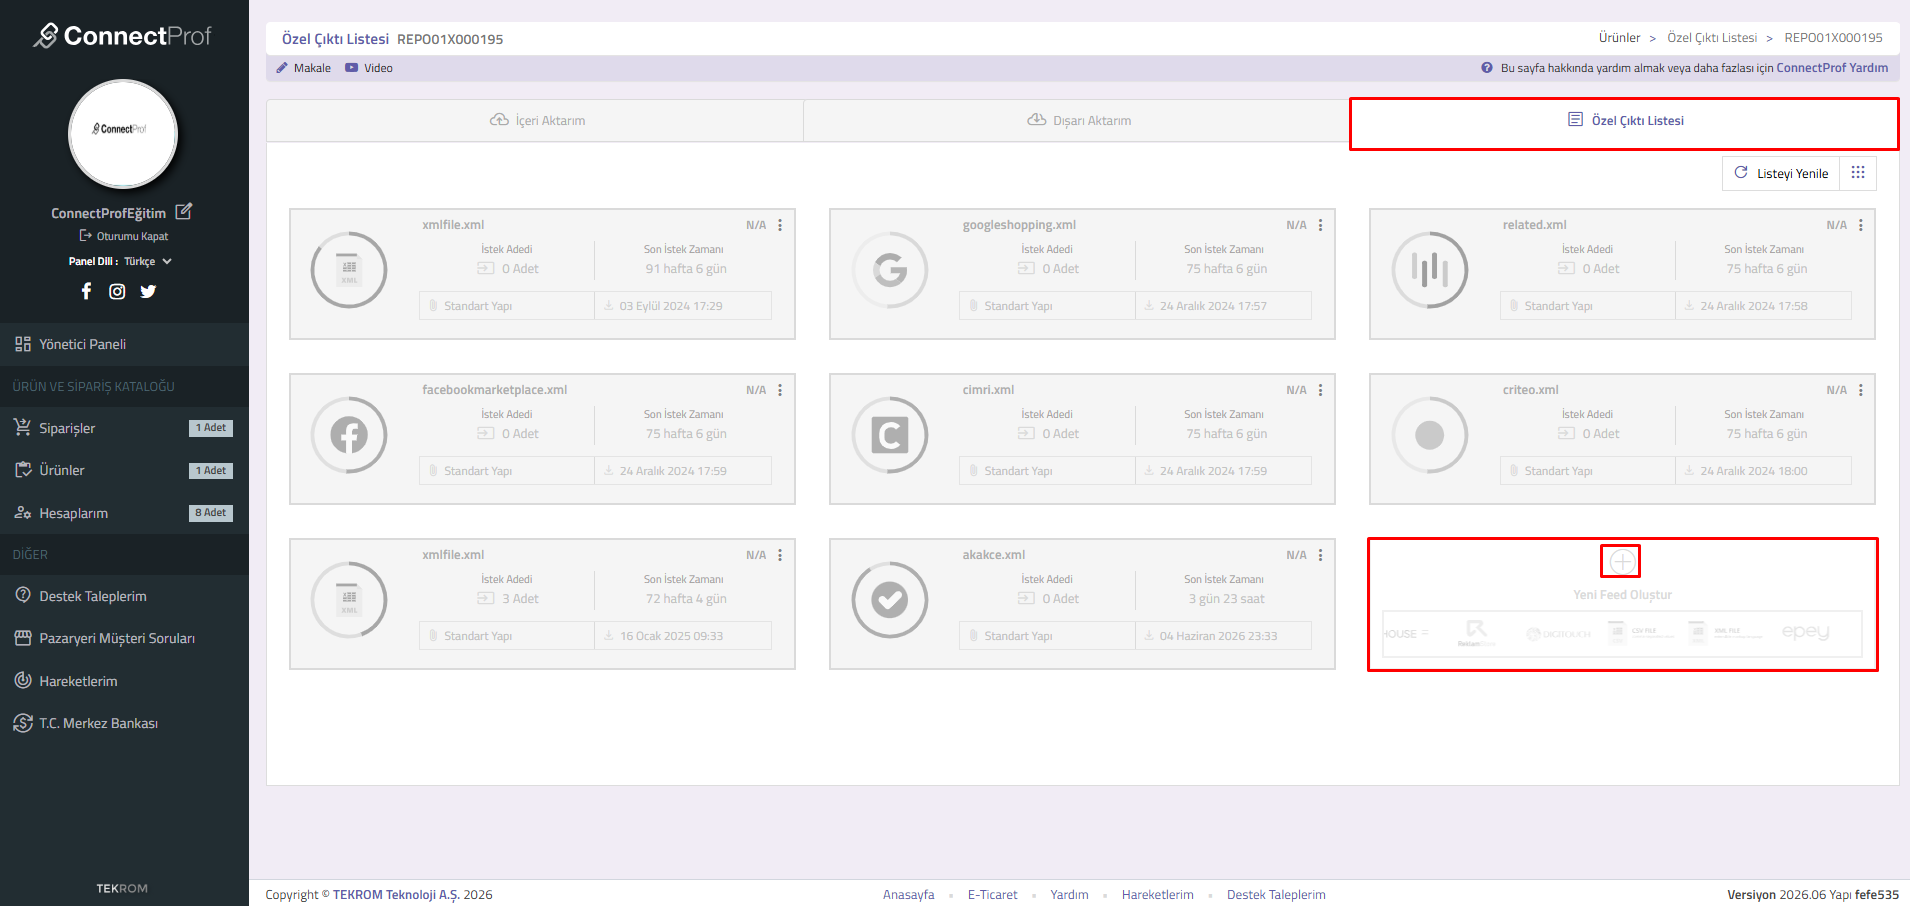1910x906 pixels.
Task: Open options menu of akakce.xml card
Action: pos(1320,555)
